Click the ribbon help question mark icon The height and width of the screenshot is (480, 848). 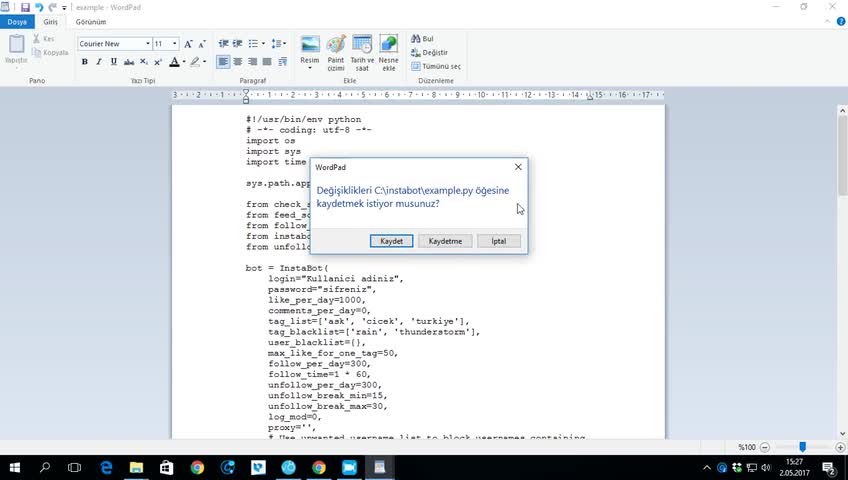click(841, 22)
